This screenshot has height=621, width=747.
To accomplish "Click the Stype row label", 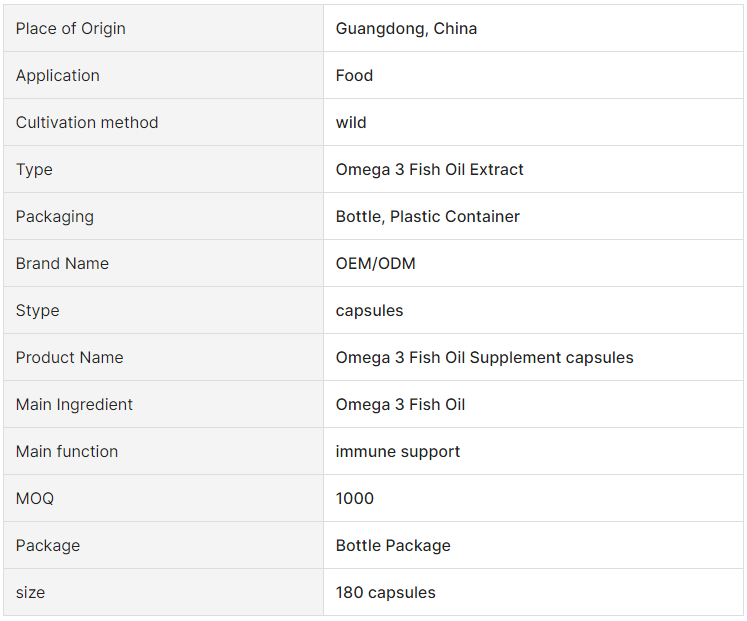I will coord(37,310).
